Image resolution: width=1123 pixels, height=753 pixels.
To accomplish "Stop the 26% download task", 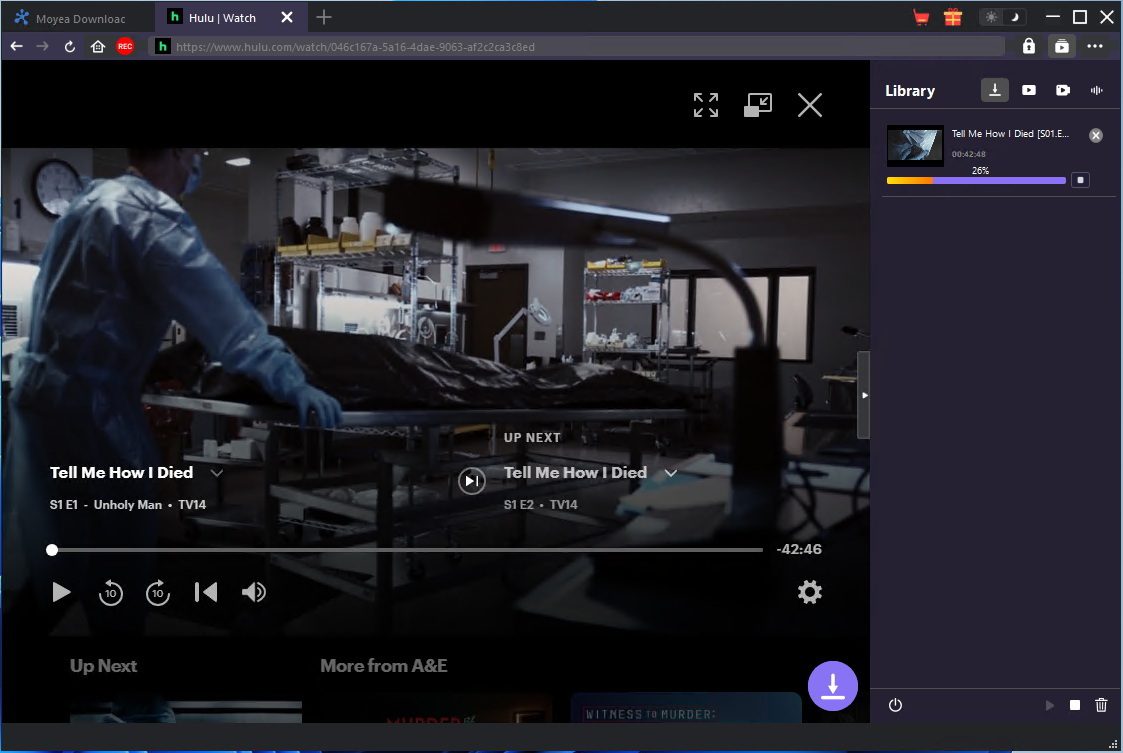I will 1080,180.
